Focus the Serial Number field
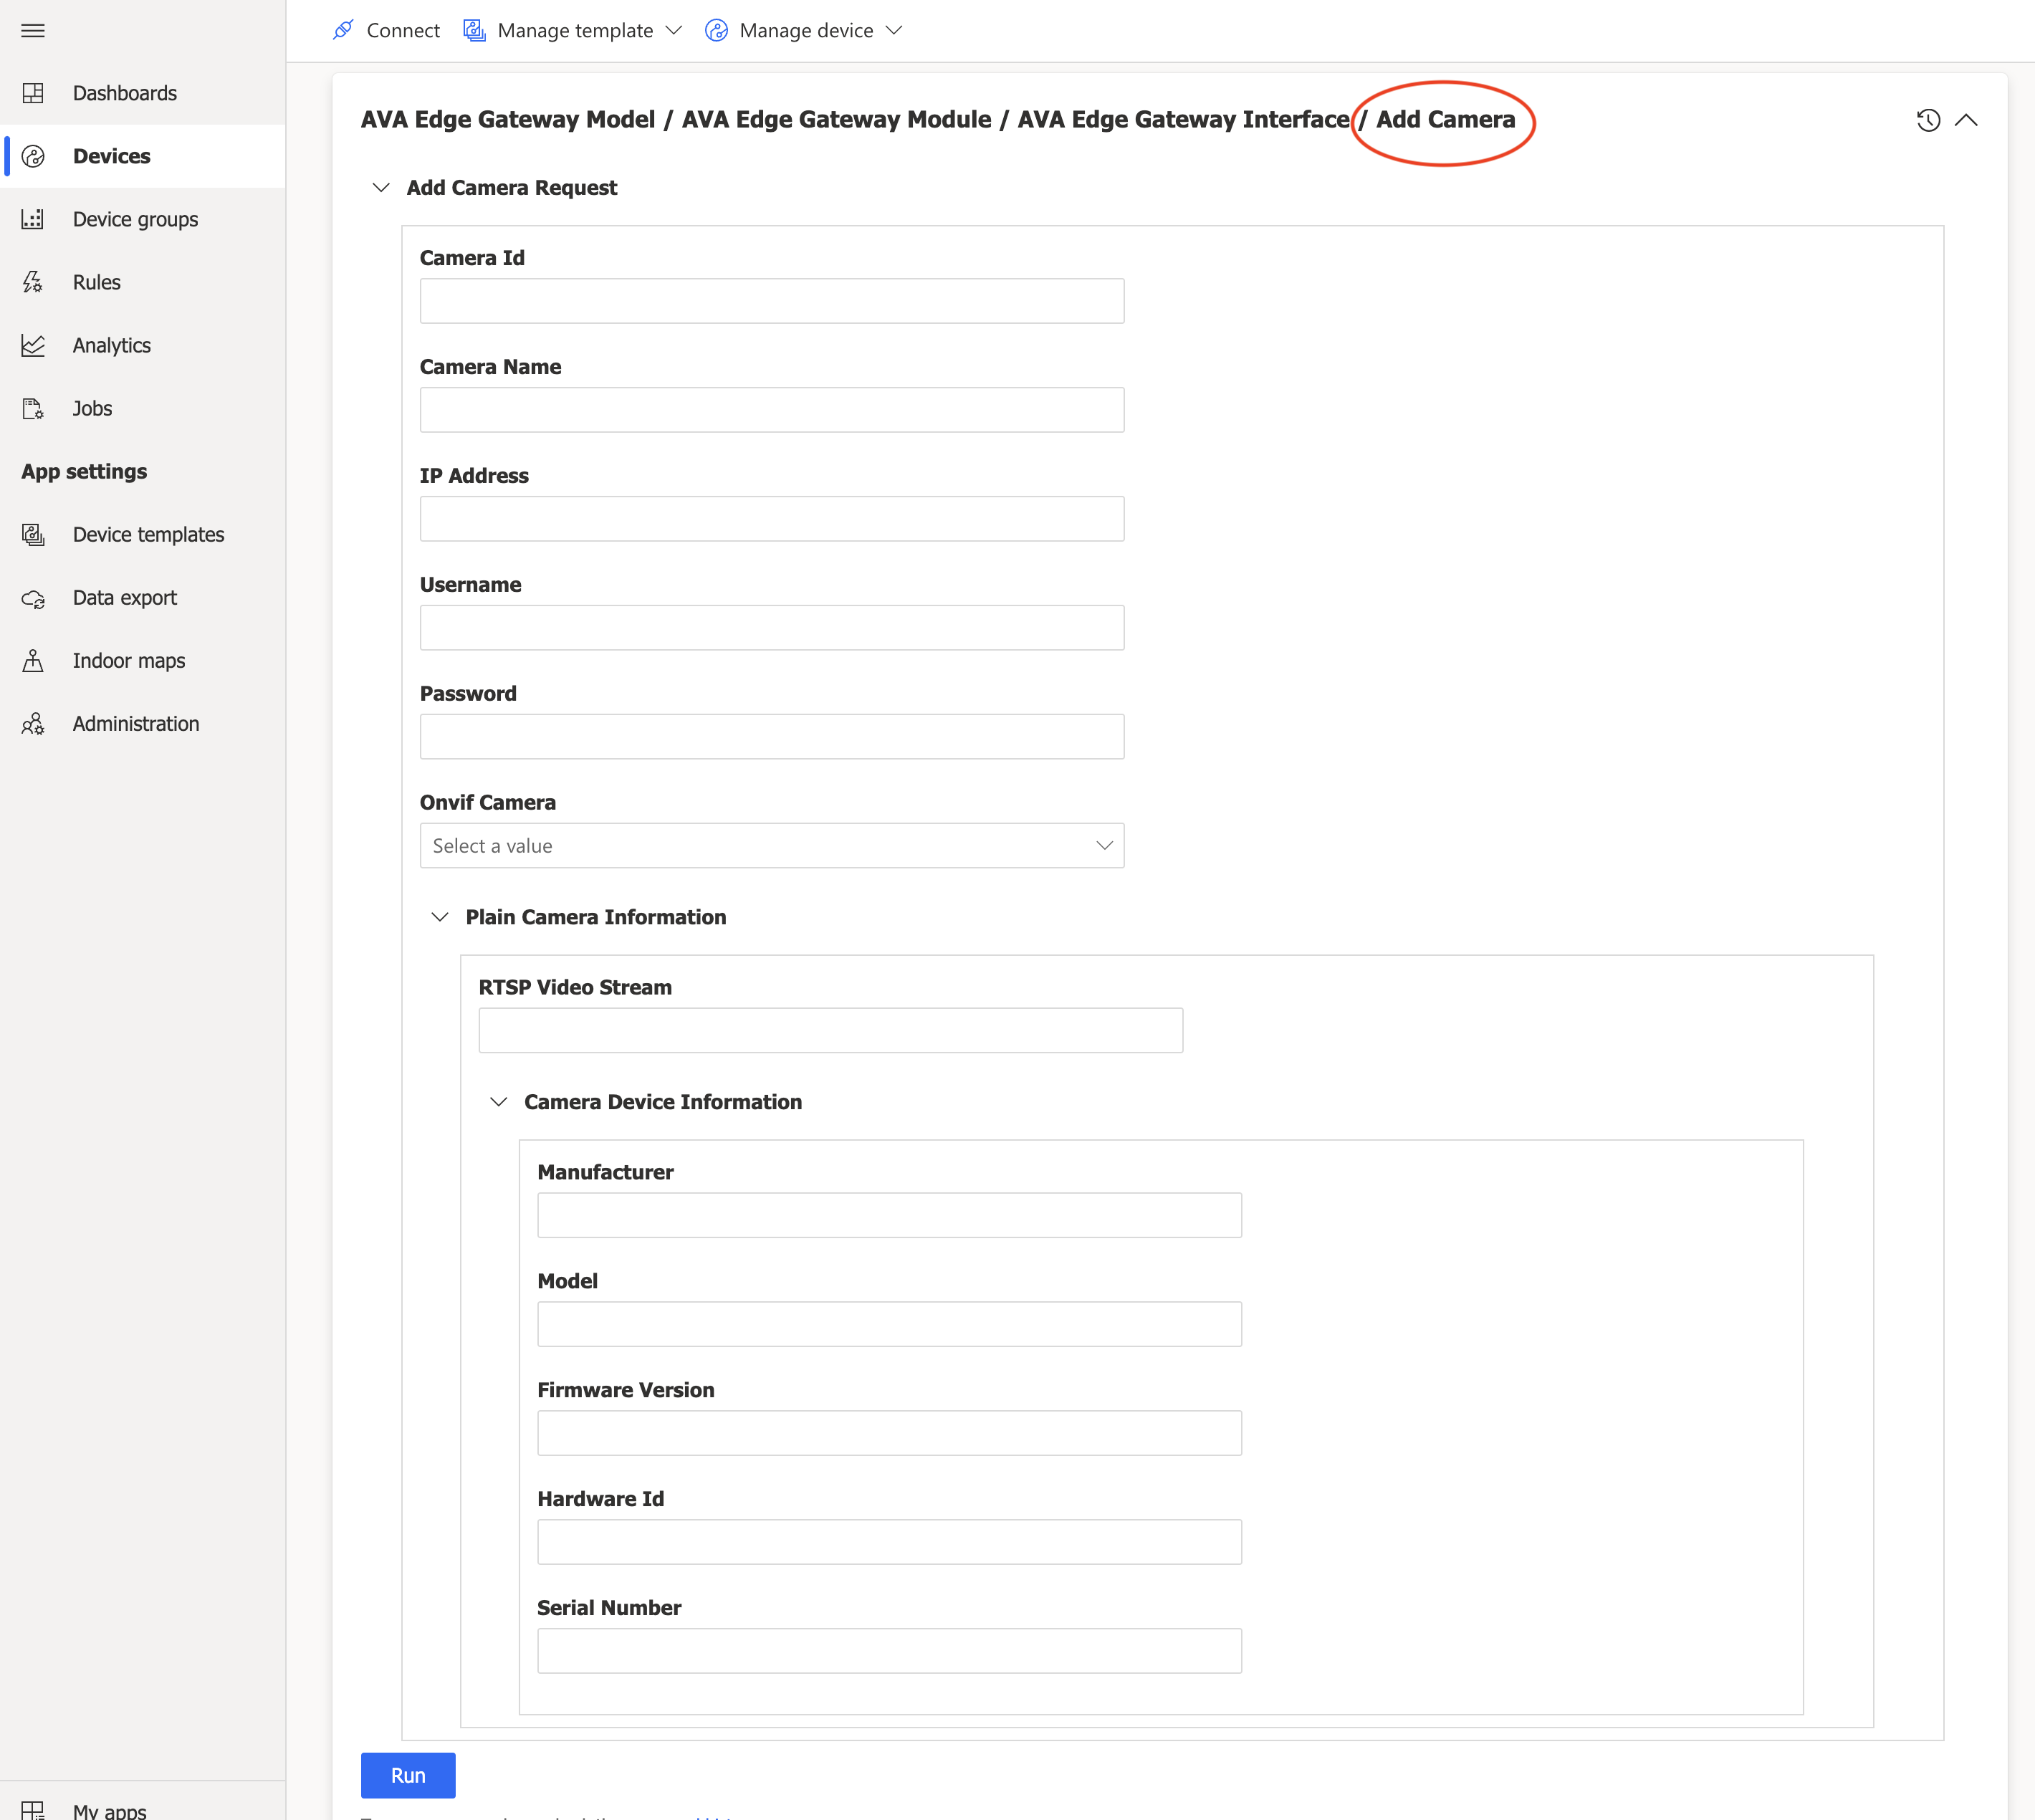 890,1651
